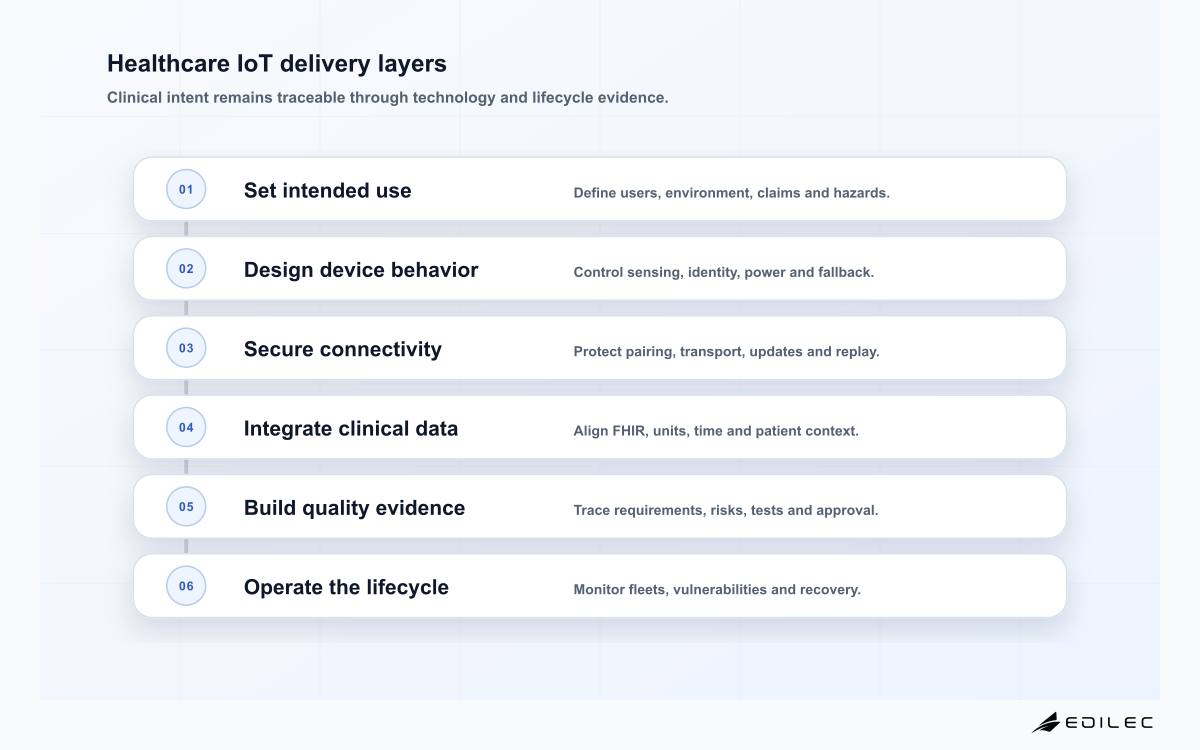Select the Operate the lifecycle heading
This screenshot has height=750, width=1200.
[x=346, y=587]
